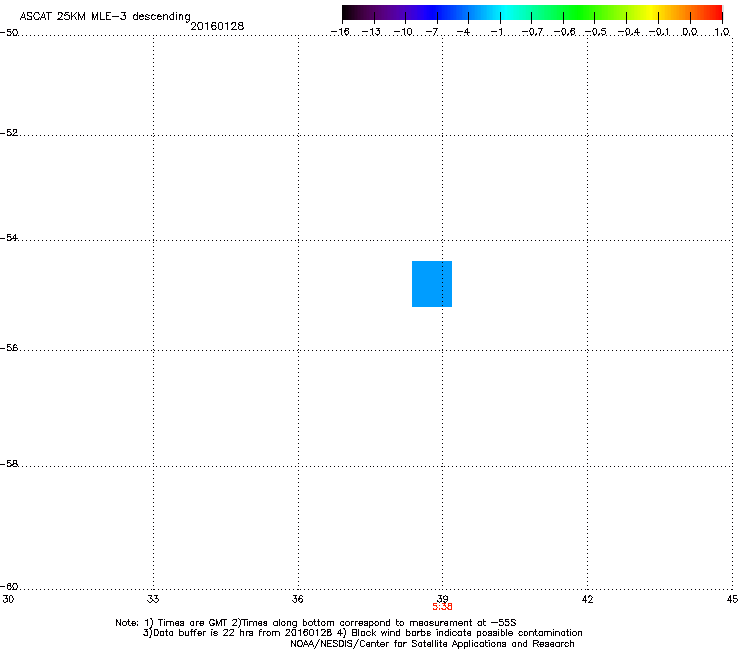Click the 1.0 color scale label
Viewport: 740px width, 650px height.
(x=722, y=32)
